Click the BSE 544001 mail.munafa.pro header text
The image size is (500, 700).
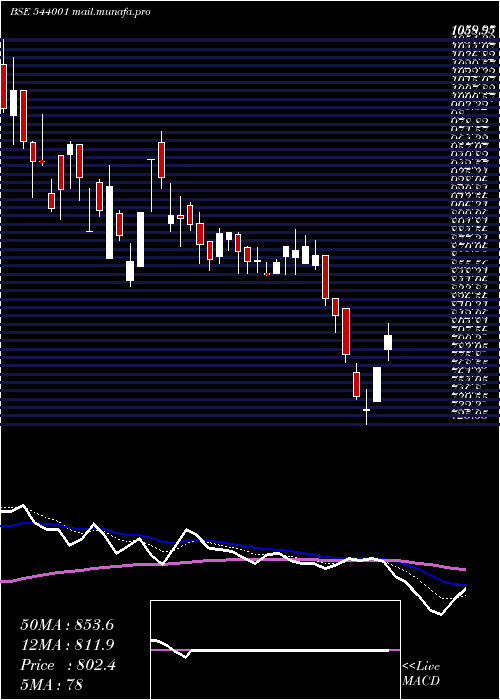tap(80, 12)
